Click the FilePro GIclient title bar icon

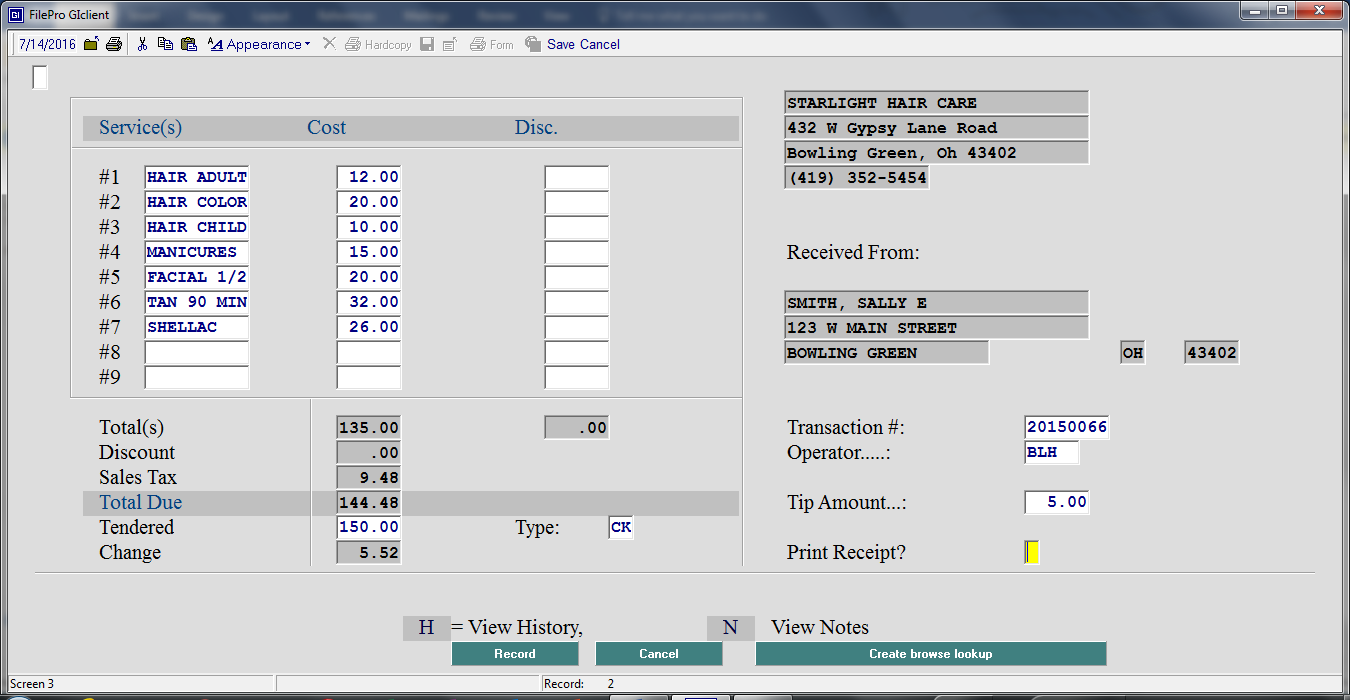click(x=16, y=15)
